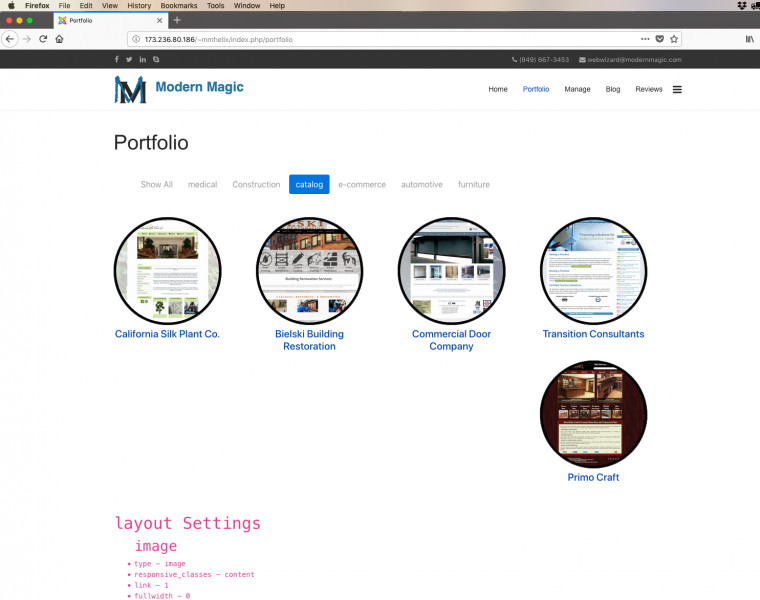Screen dimensions: 760x600
Task: Open the Reviews nav link
Action: pyautogui.click(x=649, y=89)
